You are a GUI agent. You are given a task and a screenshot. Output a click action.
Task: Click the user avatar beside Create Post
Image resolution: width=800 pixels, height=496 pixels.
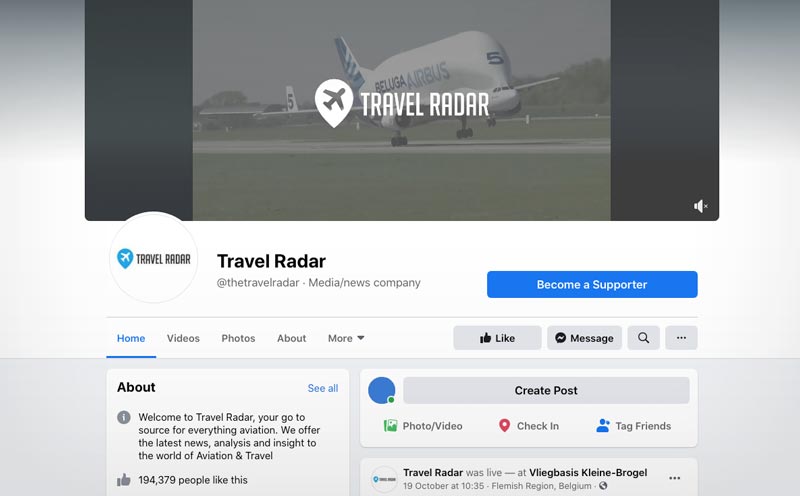[382, 390]
